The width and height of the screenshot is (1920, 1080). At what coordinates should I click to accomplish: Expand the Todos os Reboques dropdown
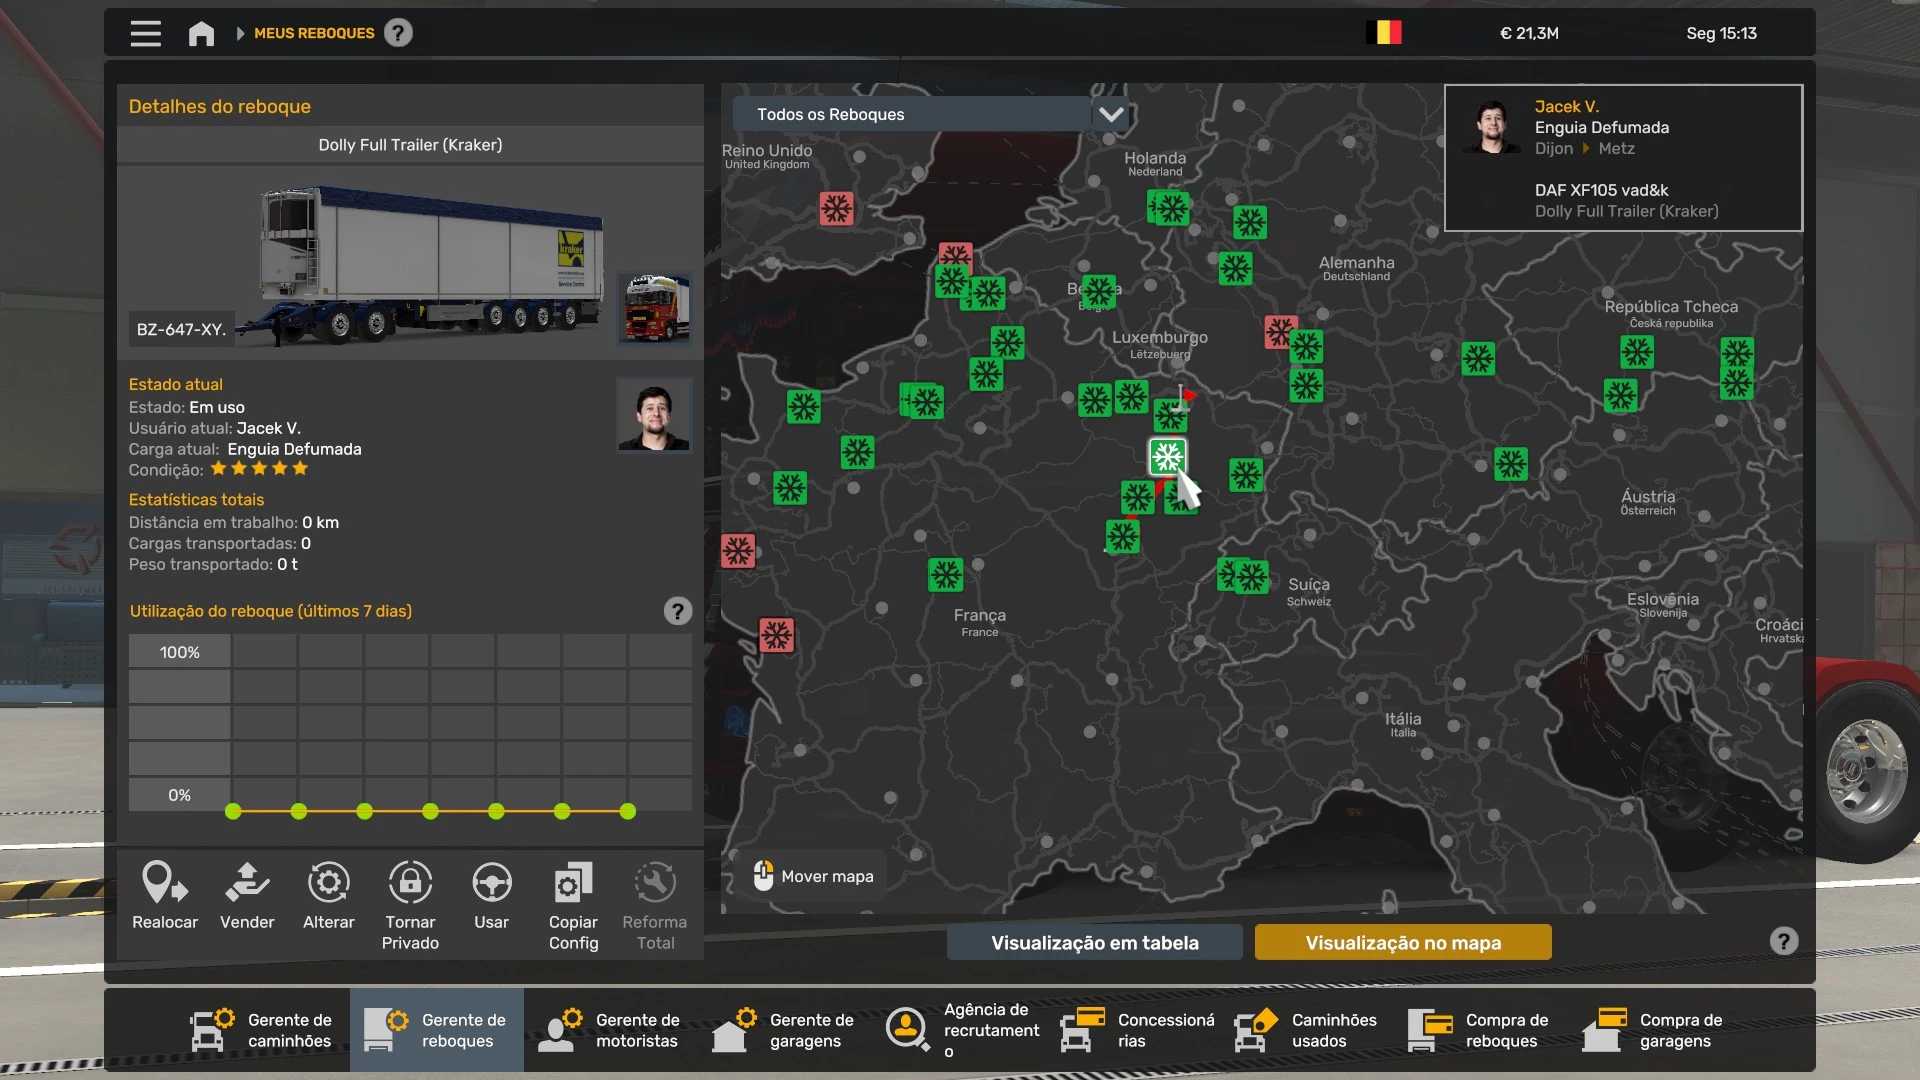coord(1111,114)
